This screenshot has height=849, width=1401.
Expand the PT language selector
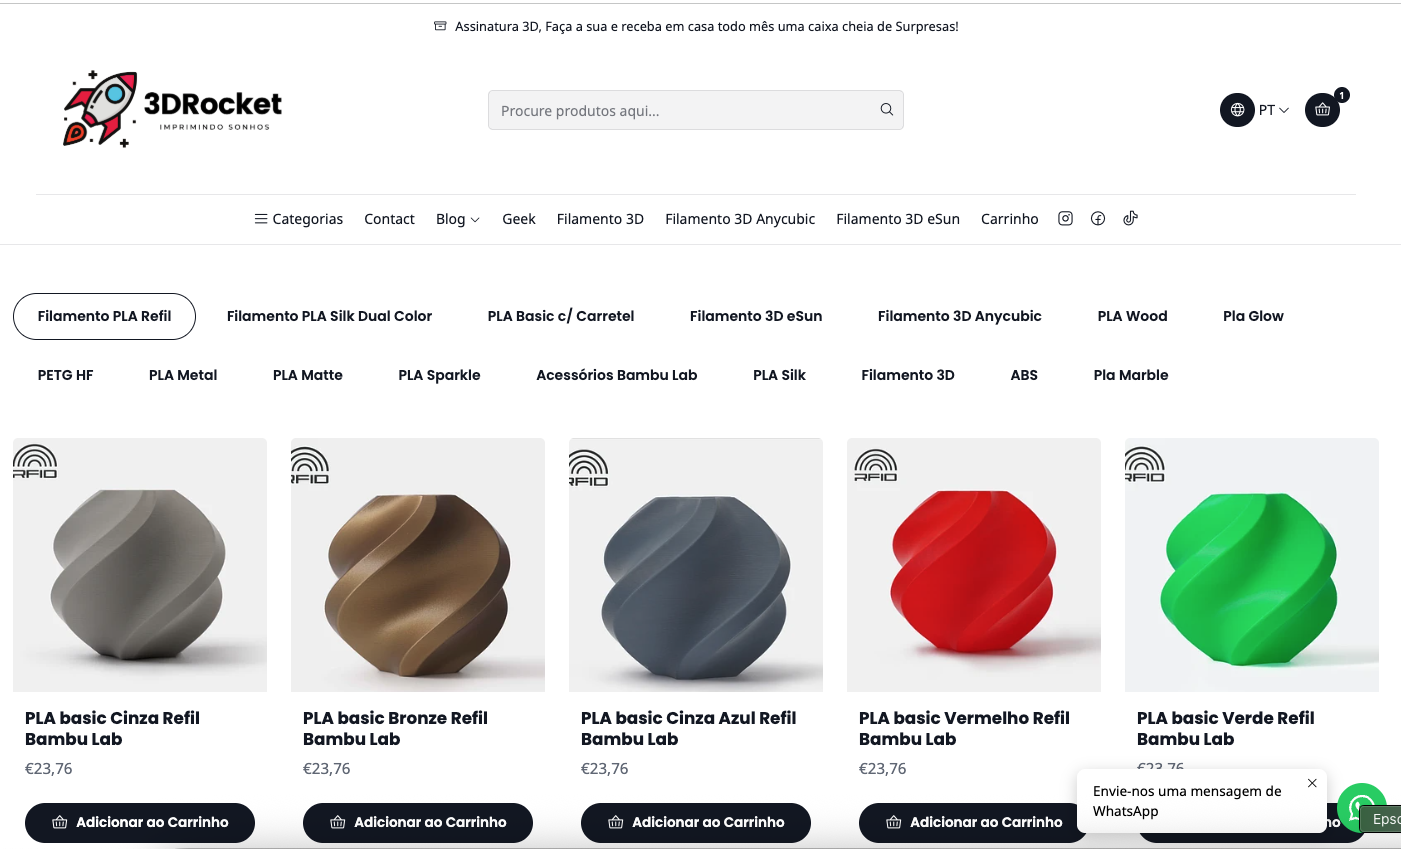pyautogui.click(x=1274, y=110)
